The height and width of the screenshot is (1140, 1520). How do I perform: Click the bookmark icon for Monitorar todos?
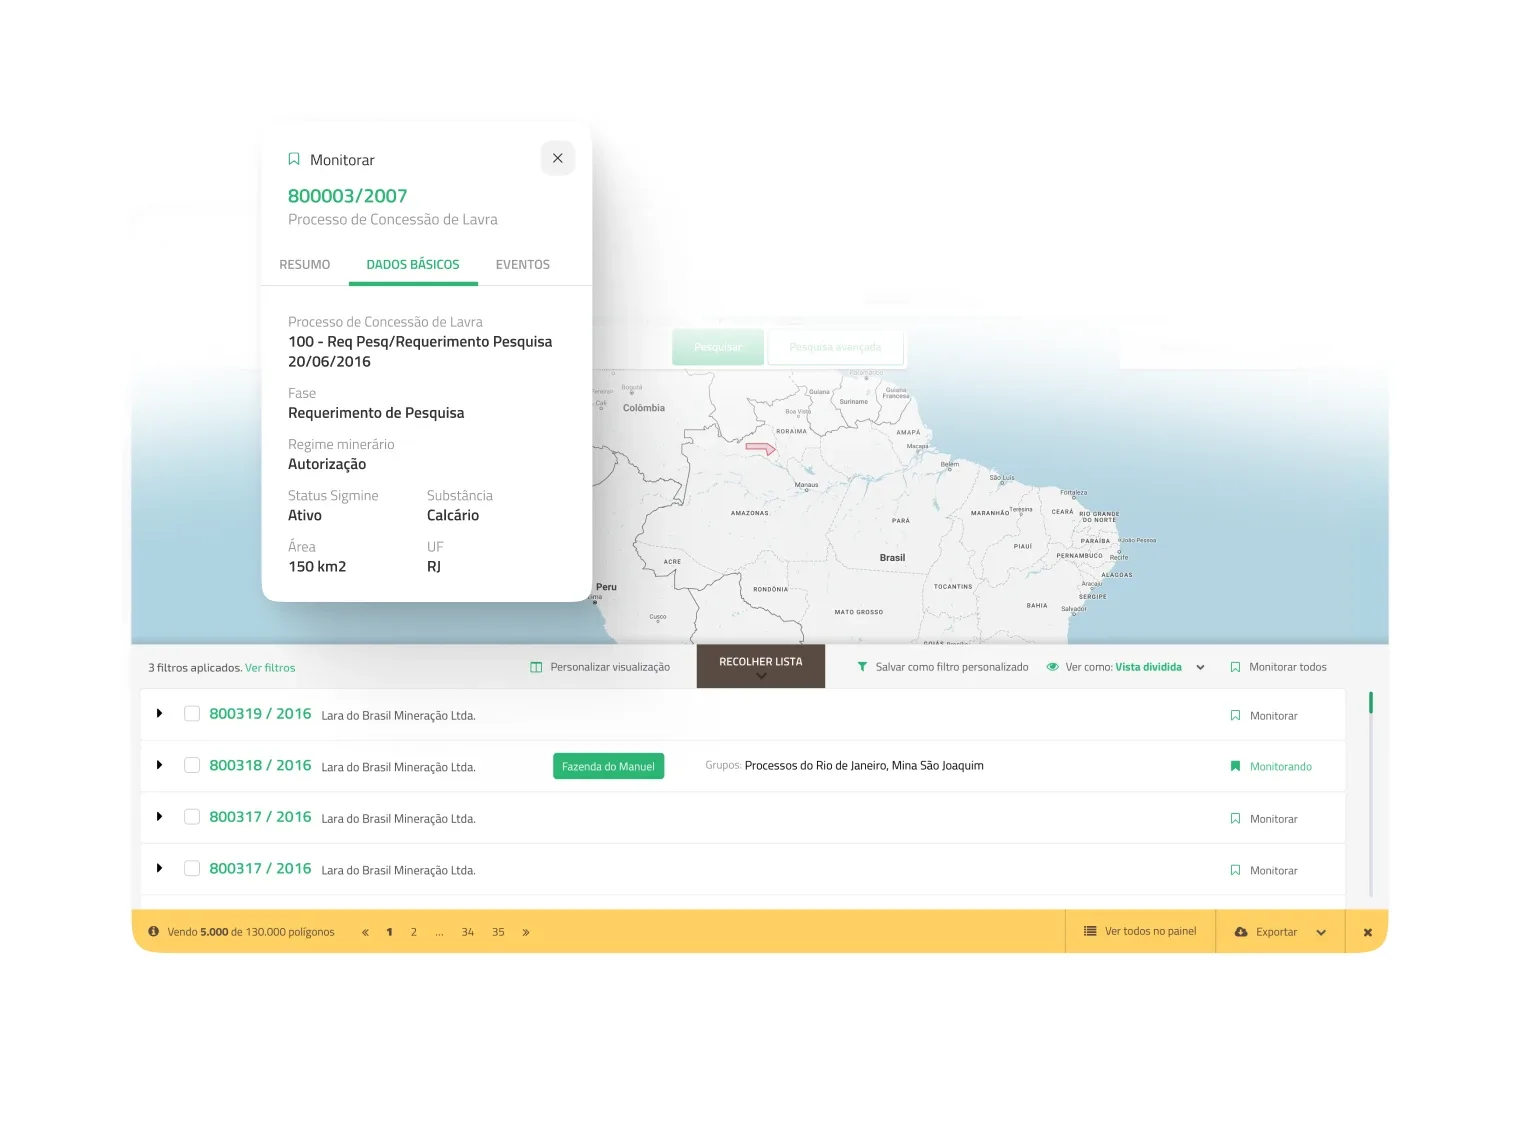tap(1235, 667)
